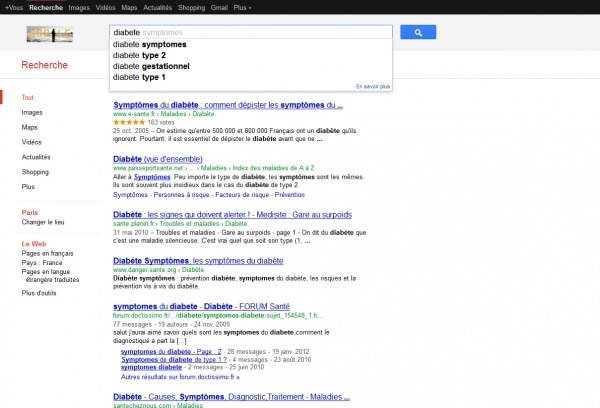Screen dimensions: 600x408
Task: Open Shopping in the top black bar
Action: click(x=191, y=8)
